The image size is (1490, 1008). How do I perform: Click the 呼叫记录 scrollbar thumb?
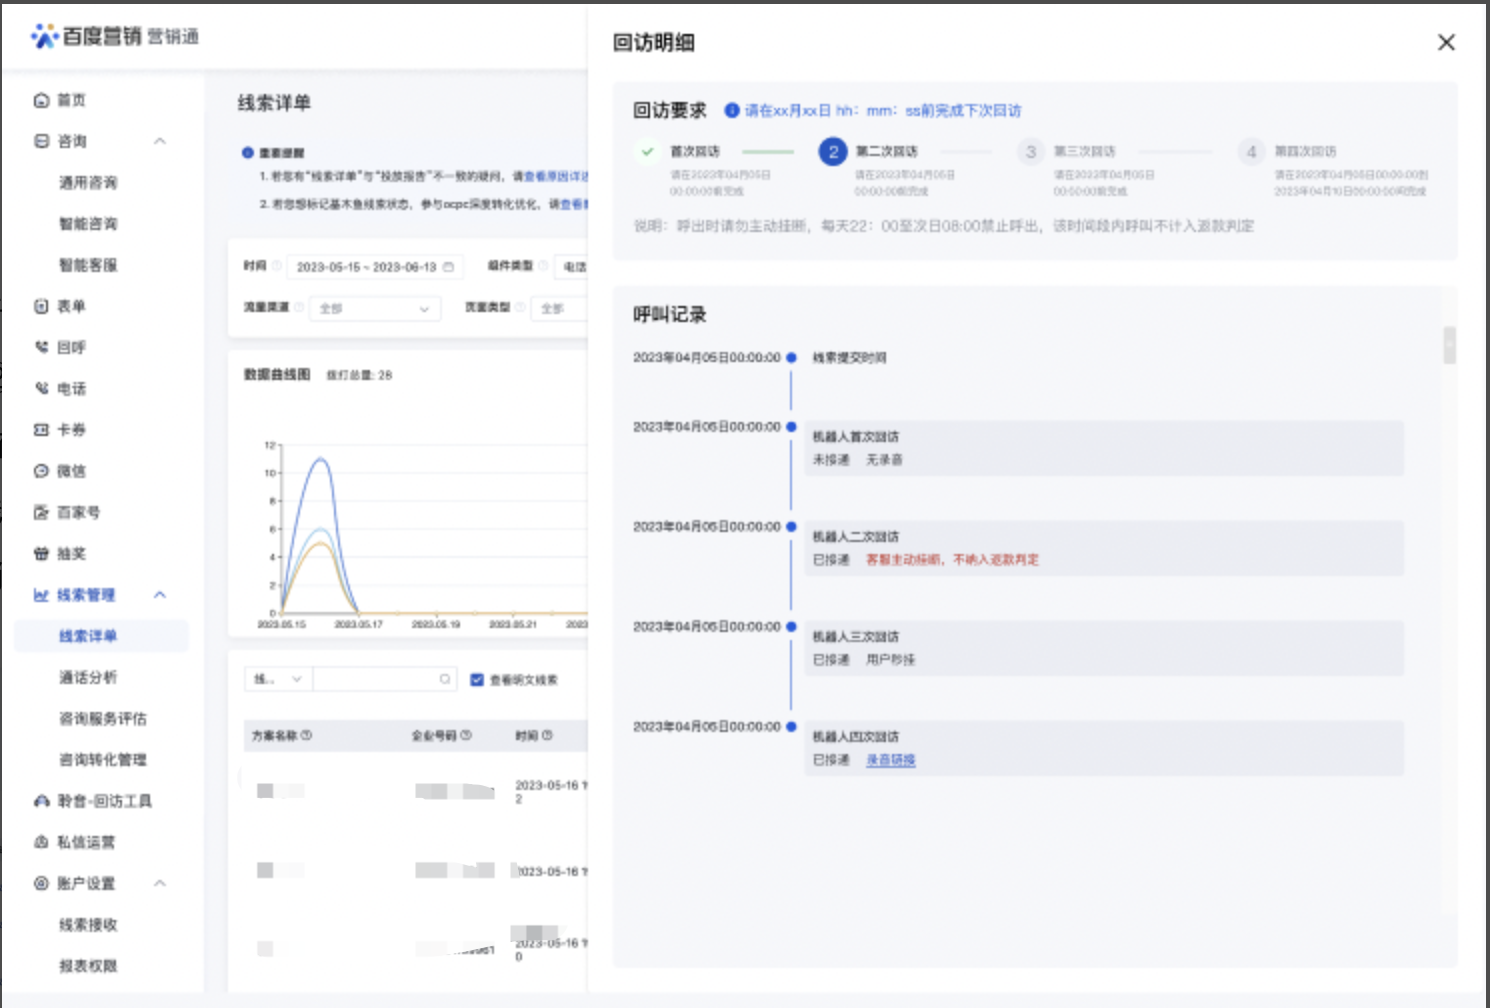click(1449, 345)
